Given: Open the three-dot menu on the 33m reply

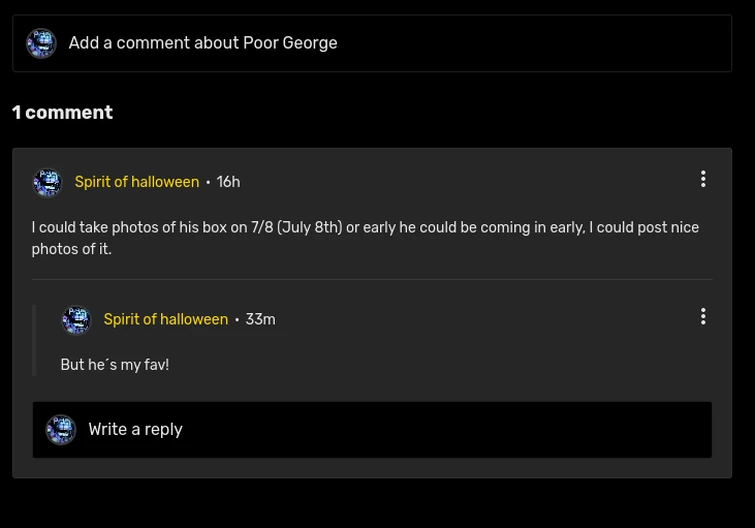Looking at the screenshot, I should 703,316.
